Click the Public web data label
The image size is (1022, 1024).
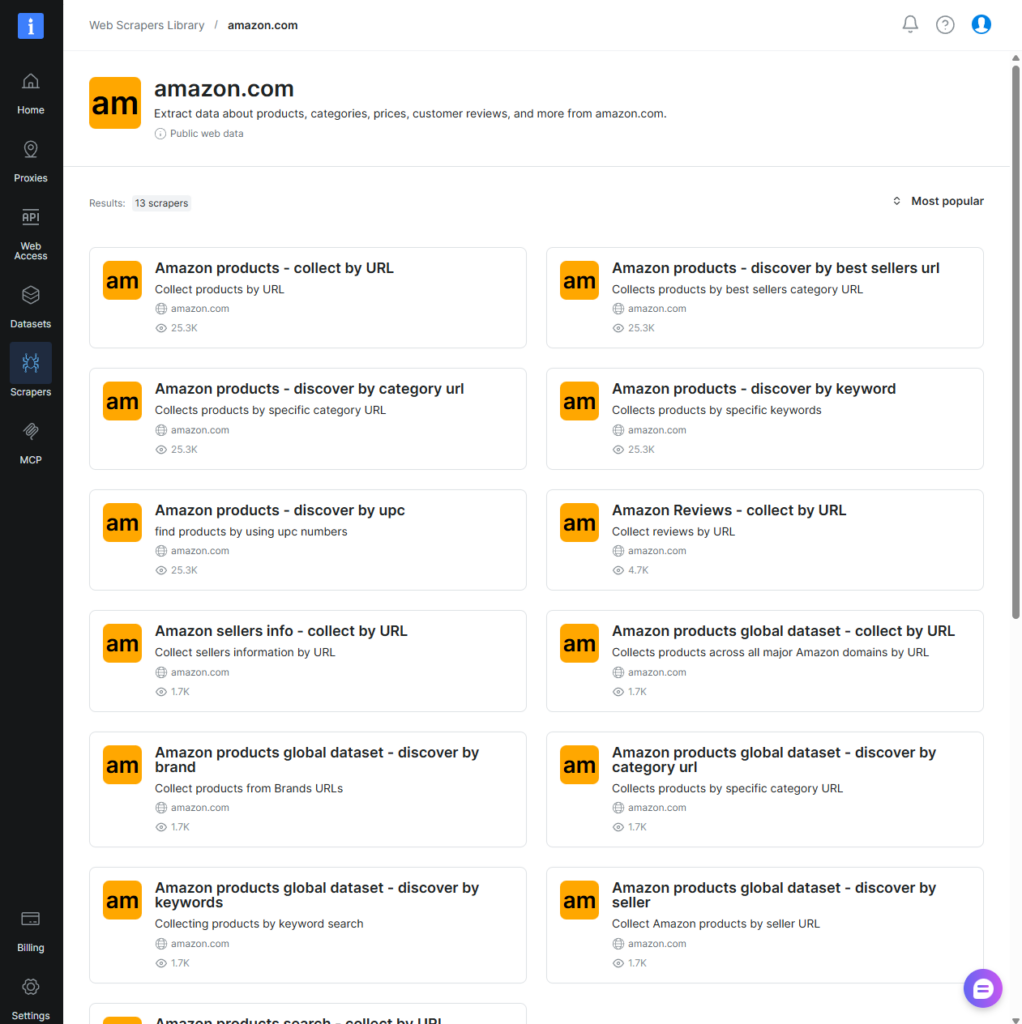click(206, 134)
